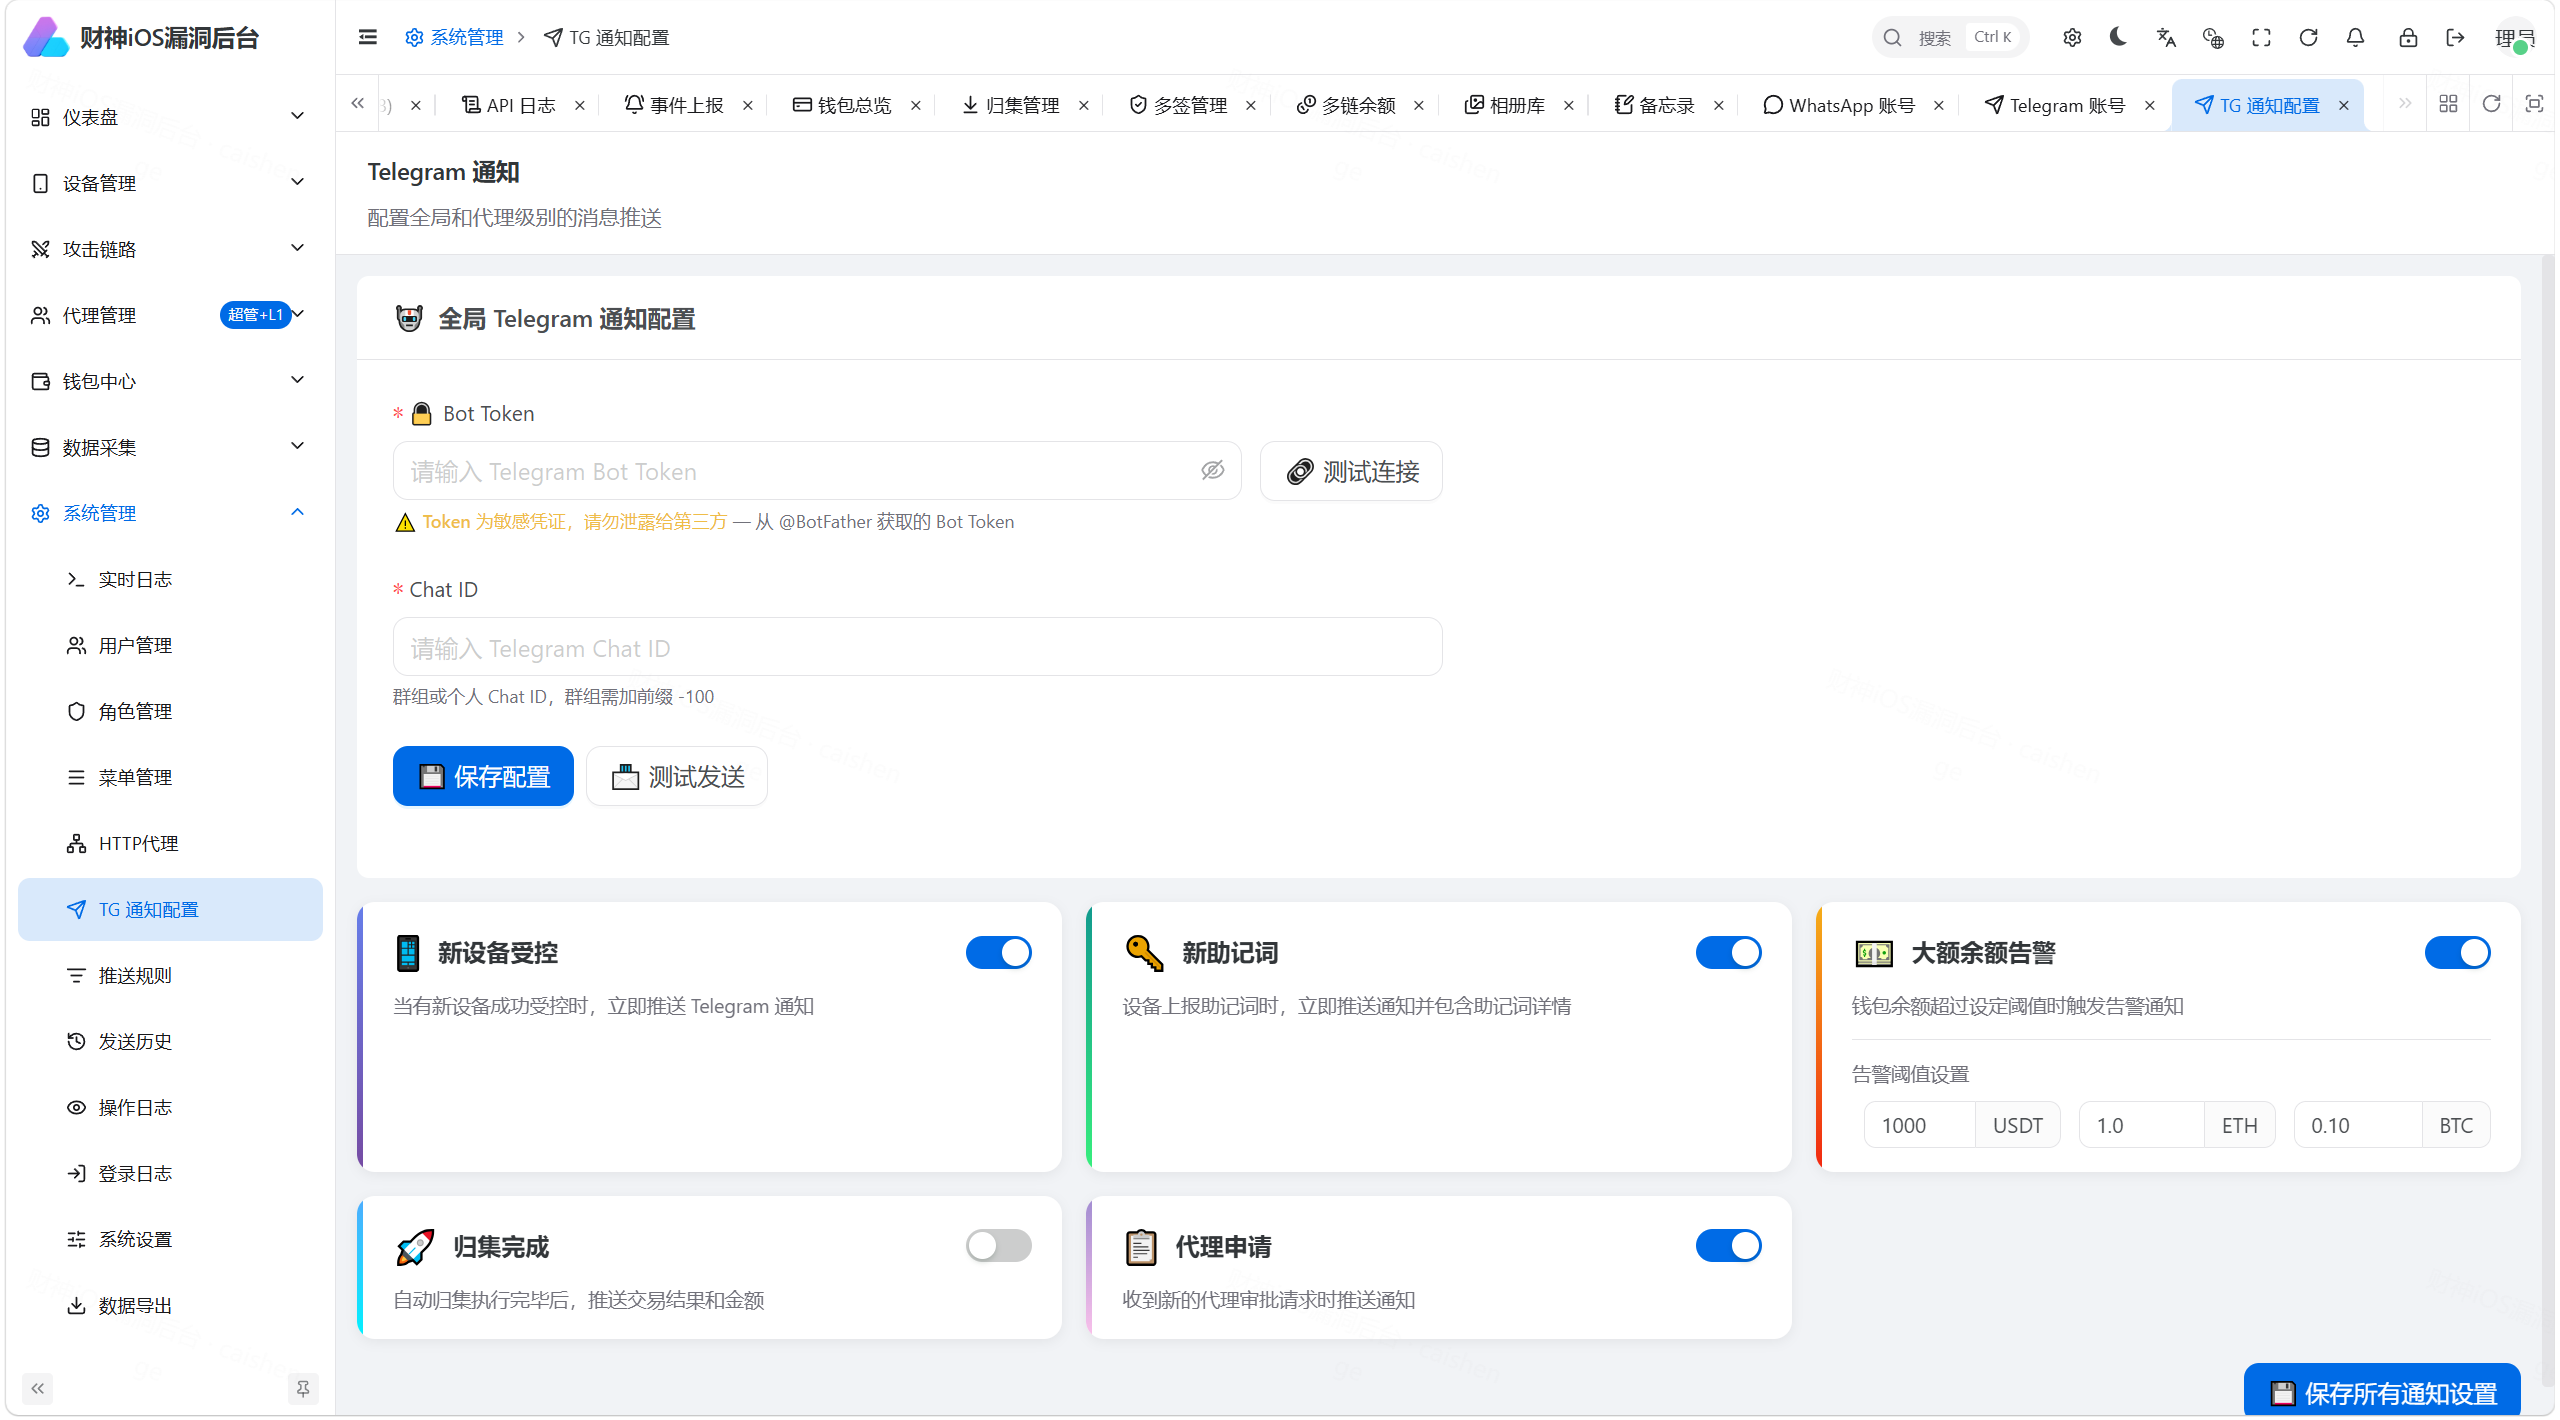Expand the 数据采集 sidebar group

(x=169, y=447)
